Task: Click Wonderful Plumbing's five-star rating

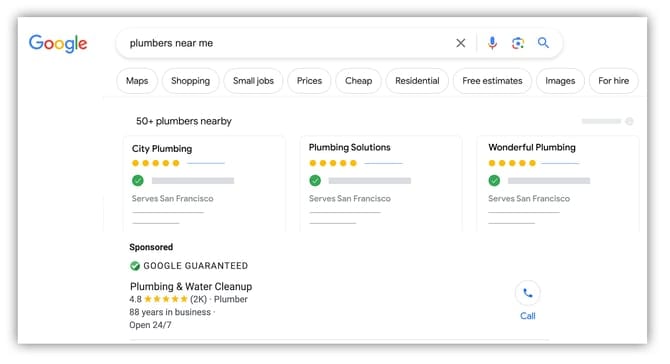Action: pos(512,163)
